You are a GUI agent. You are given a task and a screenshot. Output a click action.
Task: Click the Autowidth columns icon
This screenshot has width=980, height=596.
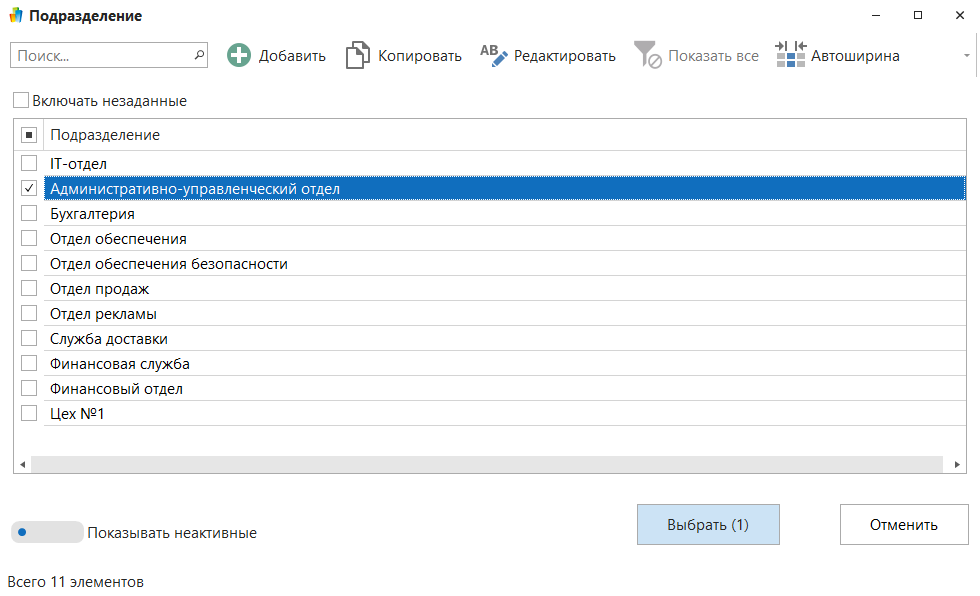(790, 55)
